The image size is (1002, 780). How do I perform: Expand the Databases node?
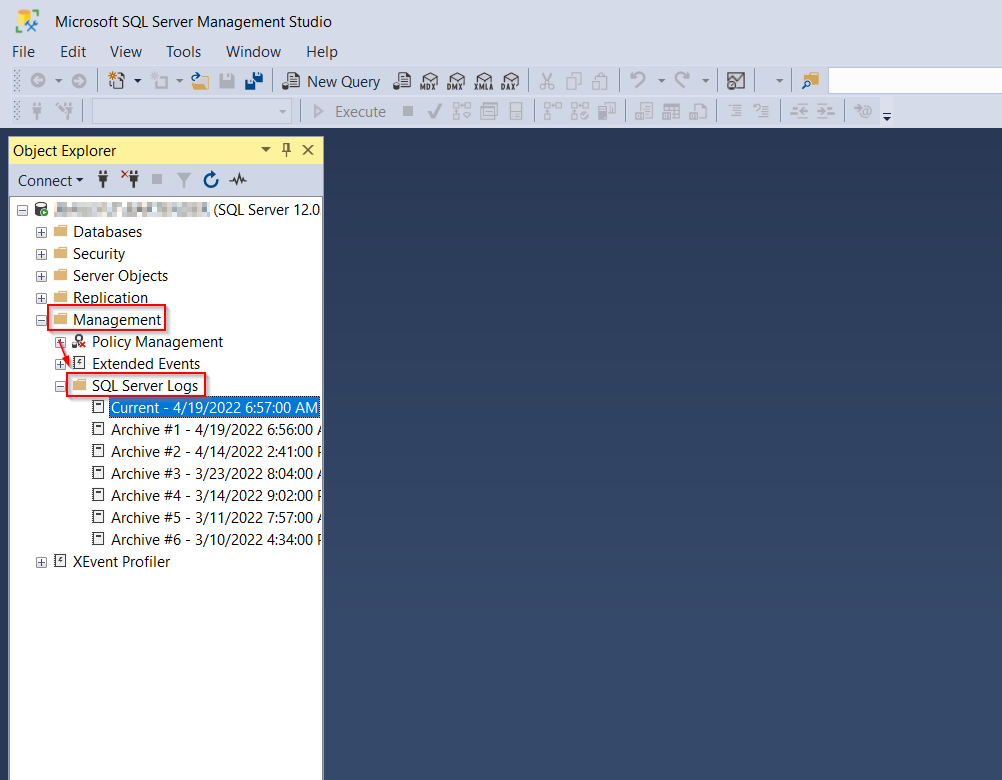(x=42, y=232)
